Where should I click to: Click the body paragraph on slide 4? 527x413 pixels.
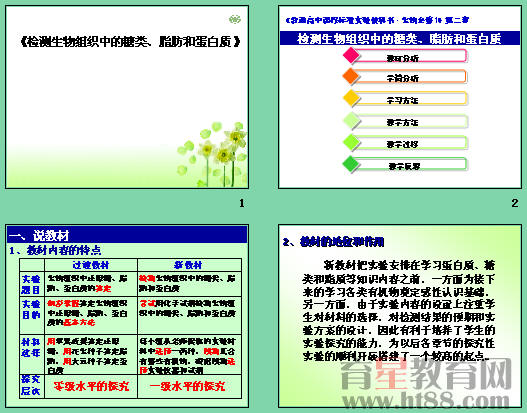pyautogui.click(x=399, y=311)
